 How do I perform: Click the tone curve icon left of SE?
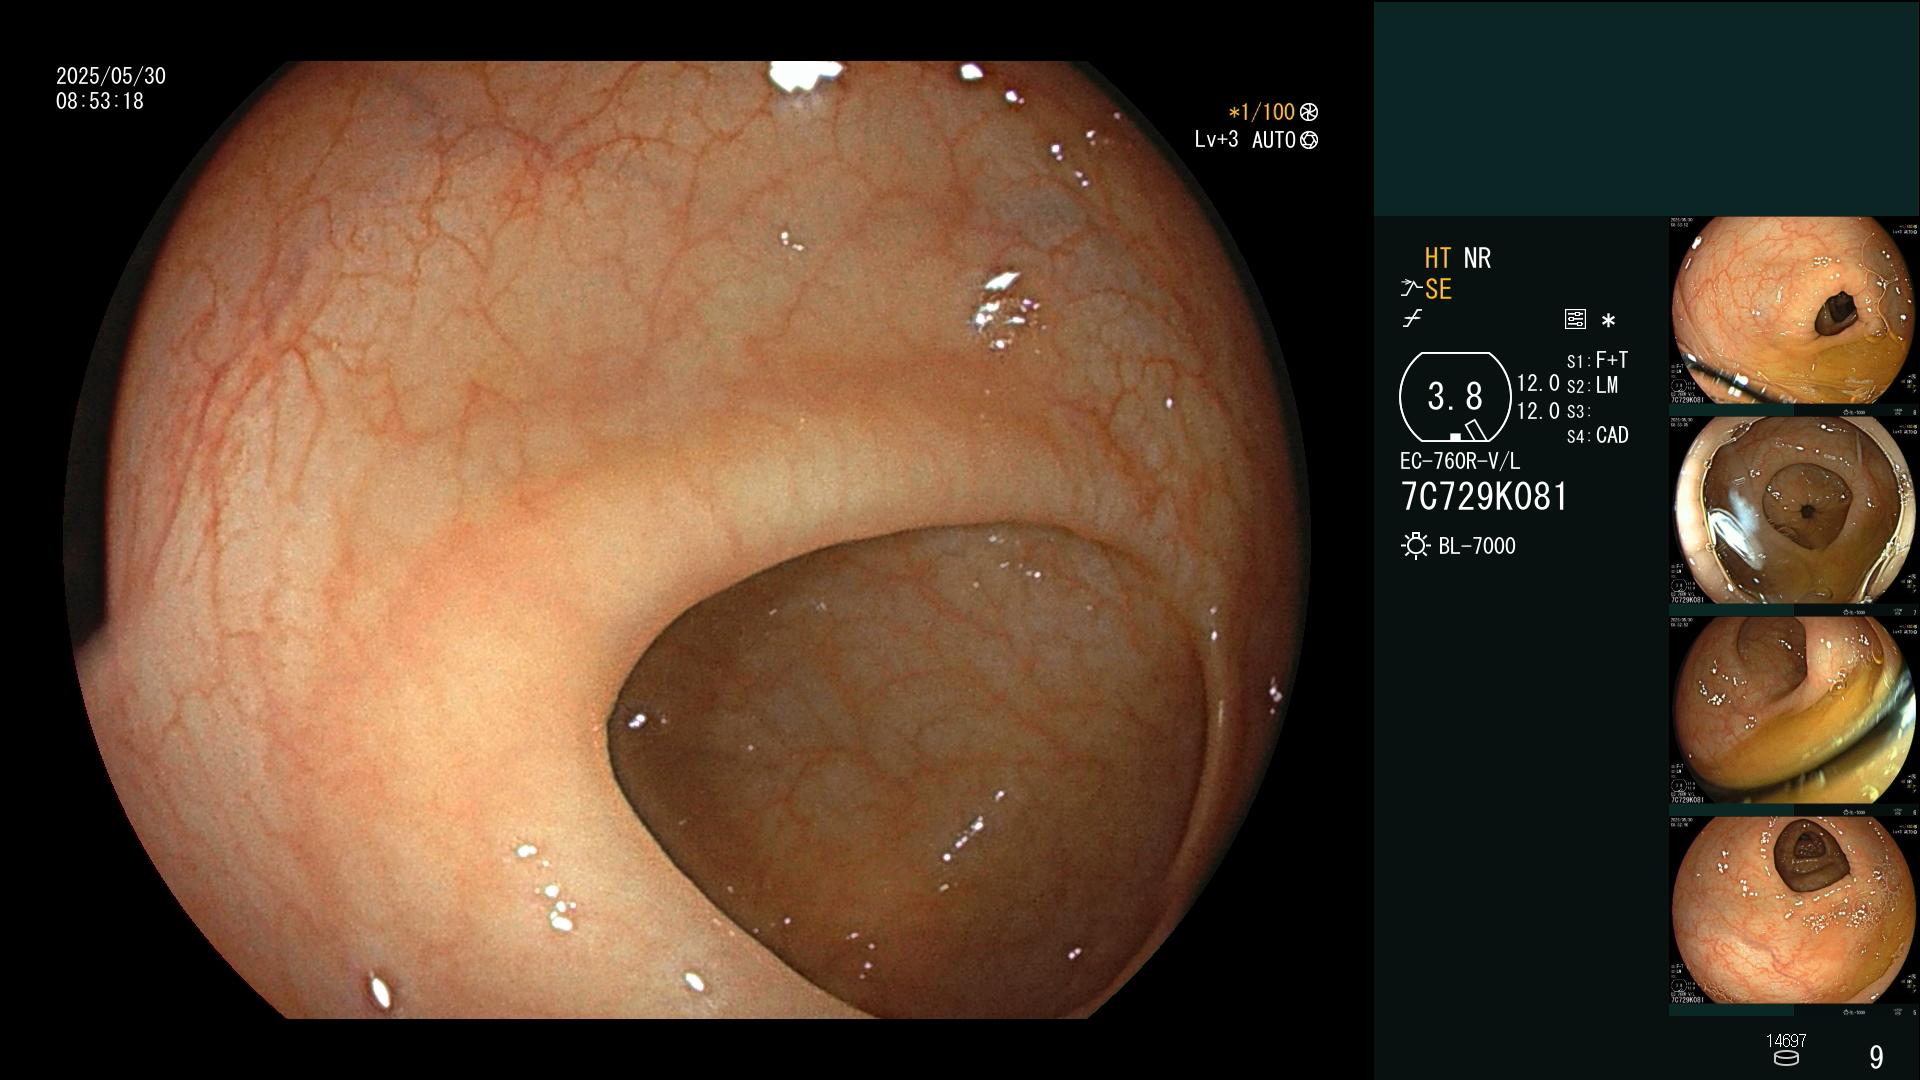[1411, 289]
